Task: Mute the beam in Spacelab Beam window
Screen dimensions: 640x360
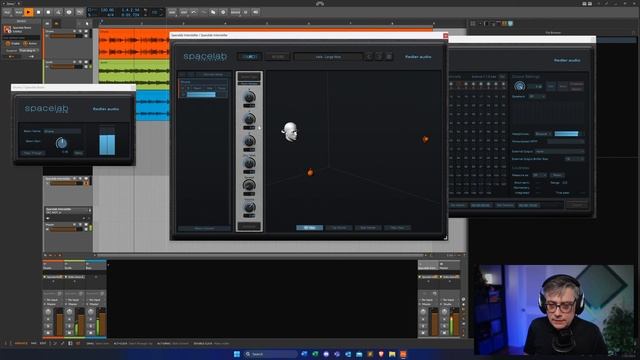Action: (78, 153)
